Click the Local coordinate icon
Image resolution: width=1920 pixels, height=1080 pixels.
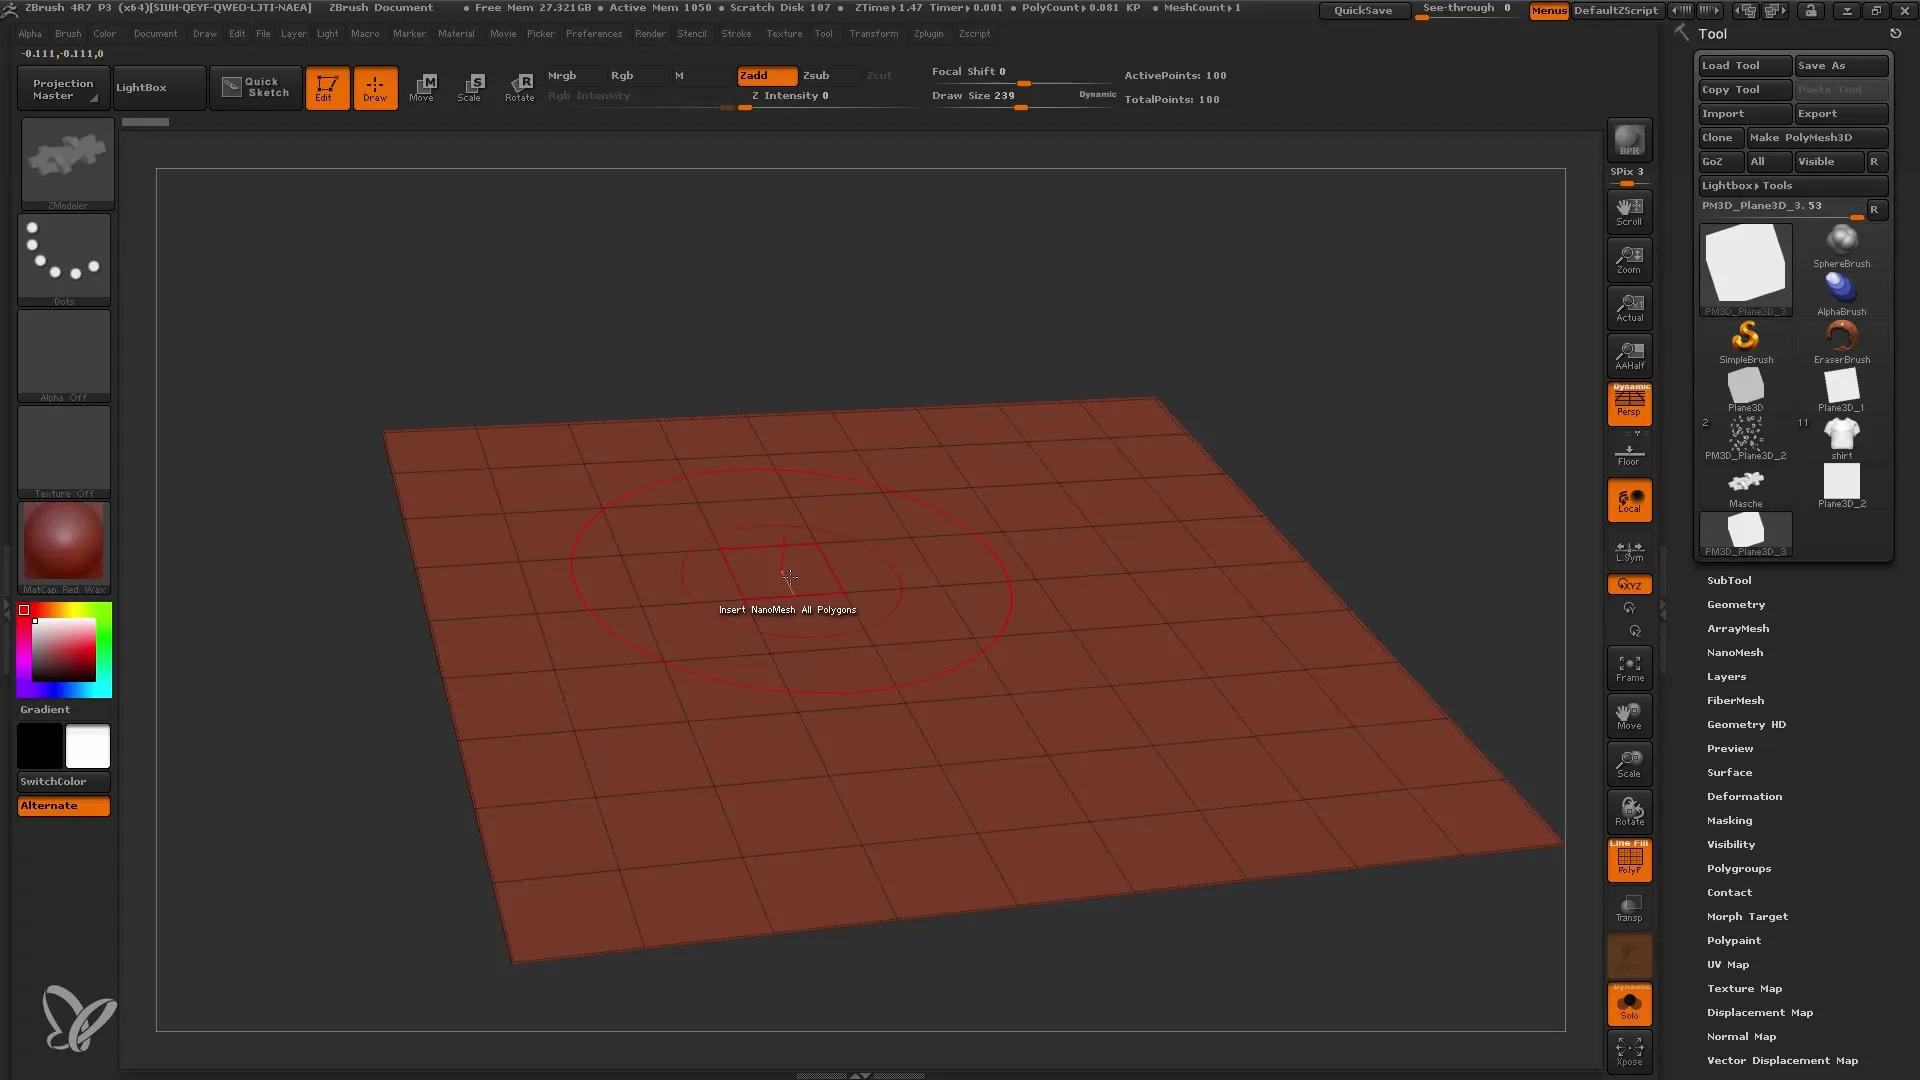[x=1630, y=501]
